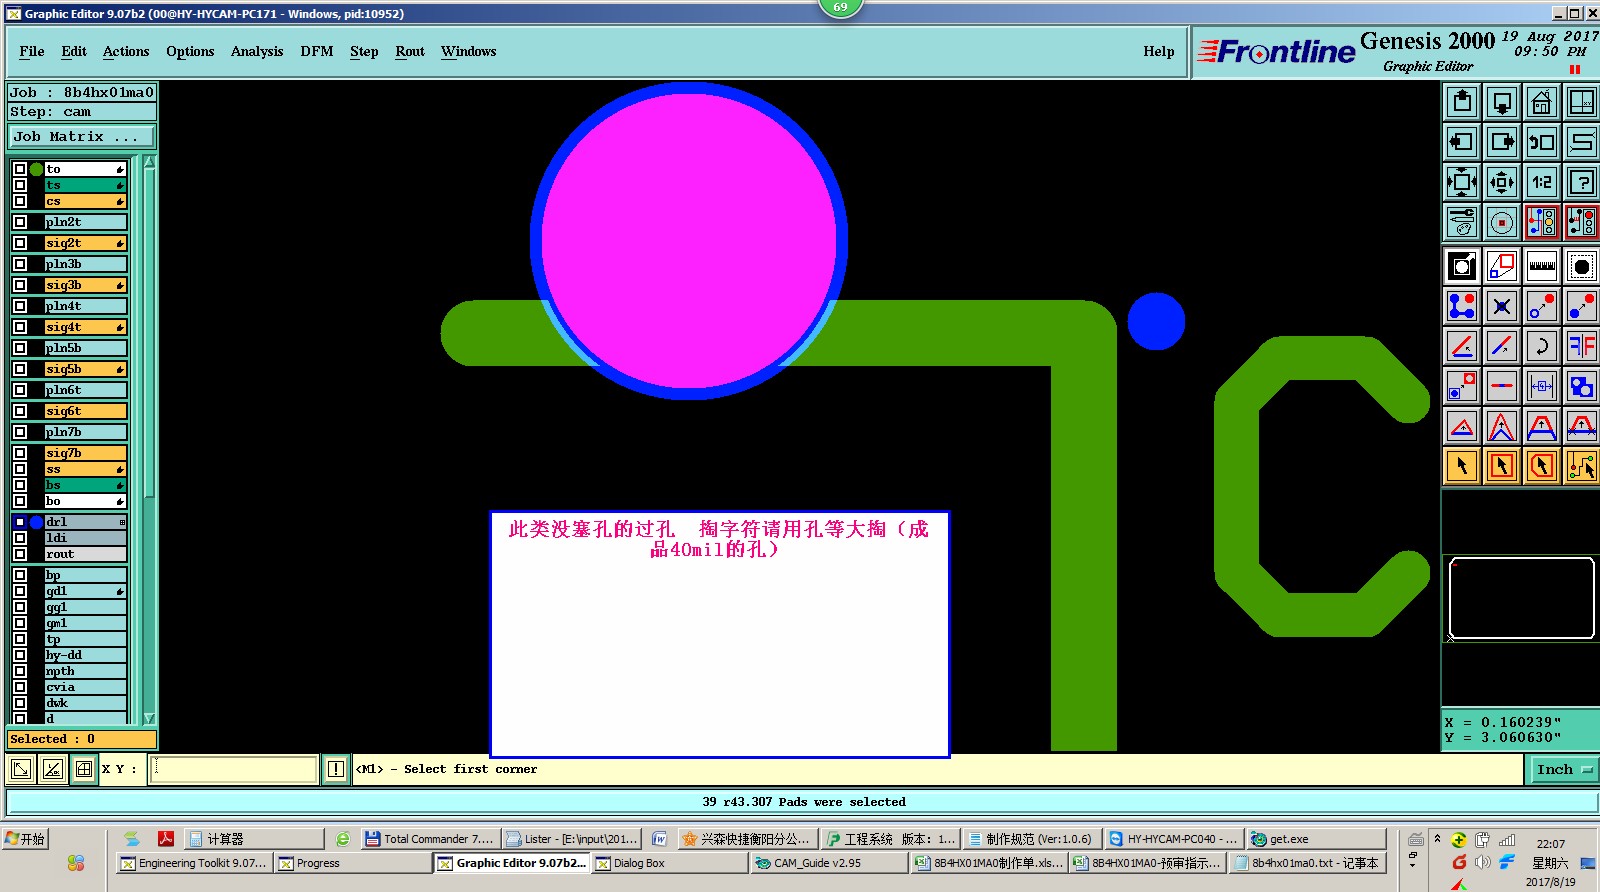Image resolution: width=1600 pixels, height=892 pixels.
Task: Click the overview navigation thumbnail panel
Action: [x=1521, y=598]
